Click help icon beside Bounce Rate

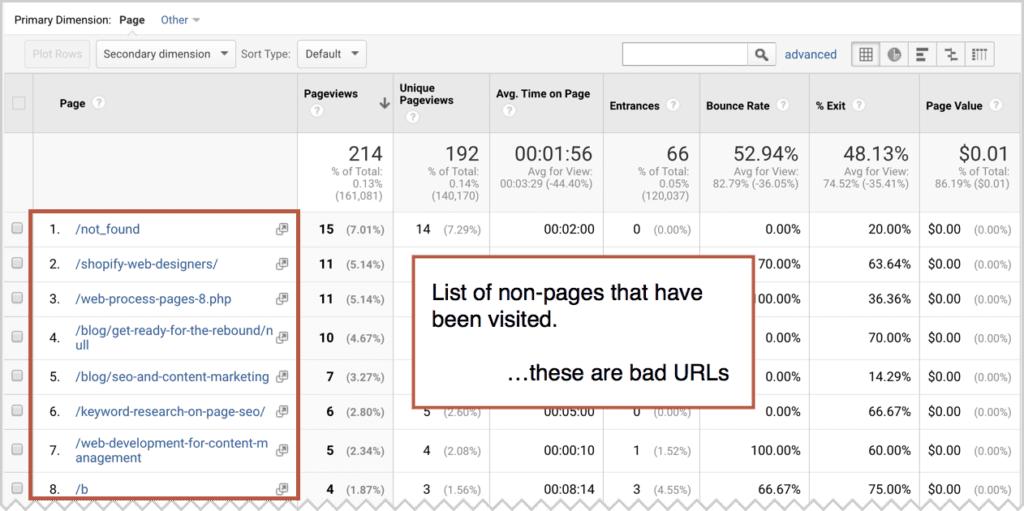point(783,105)
